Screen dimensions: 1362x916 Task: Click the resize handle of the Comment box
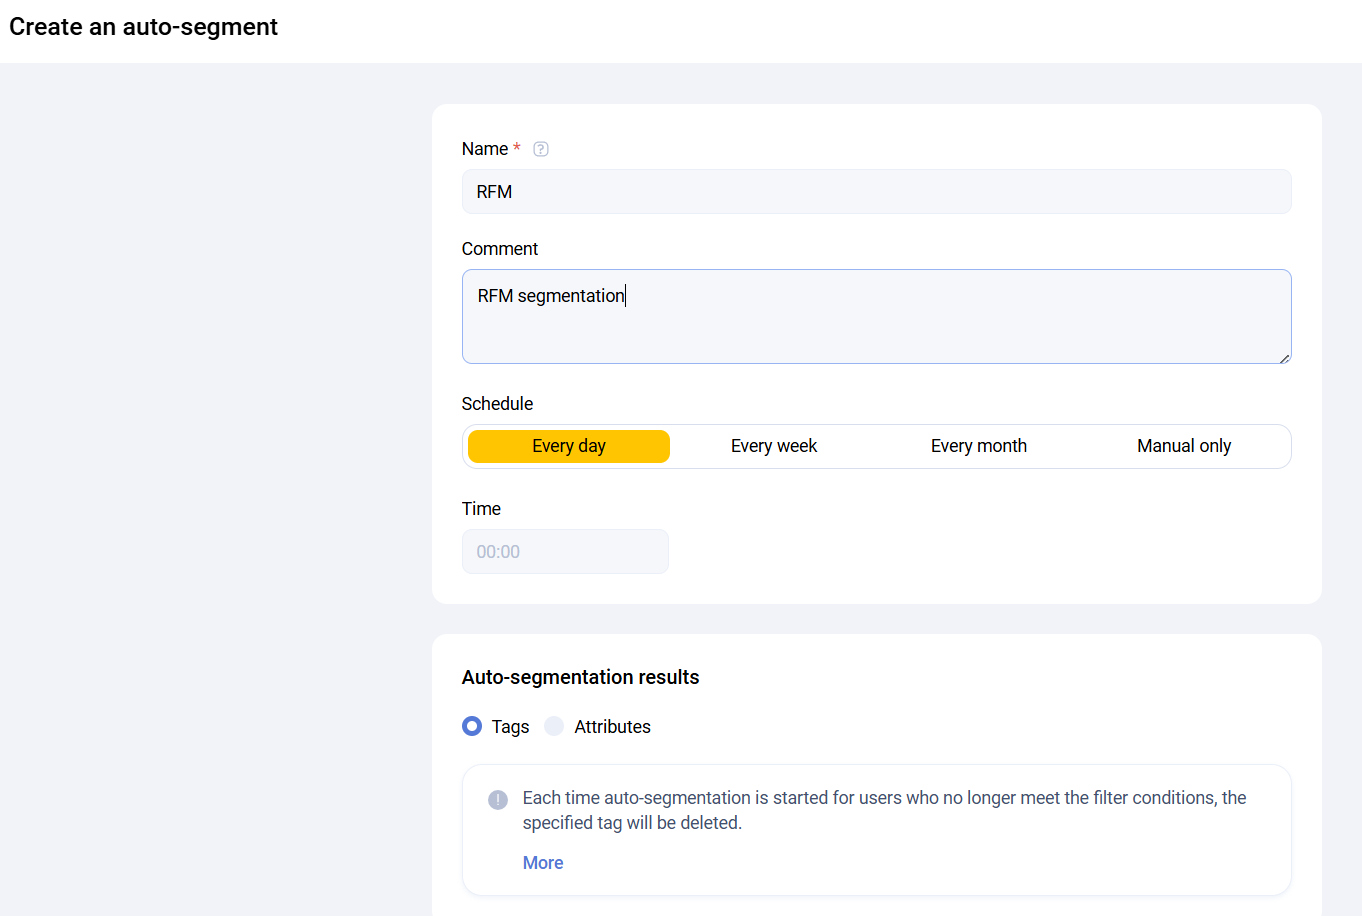[x=1284, y=357]
